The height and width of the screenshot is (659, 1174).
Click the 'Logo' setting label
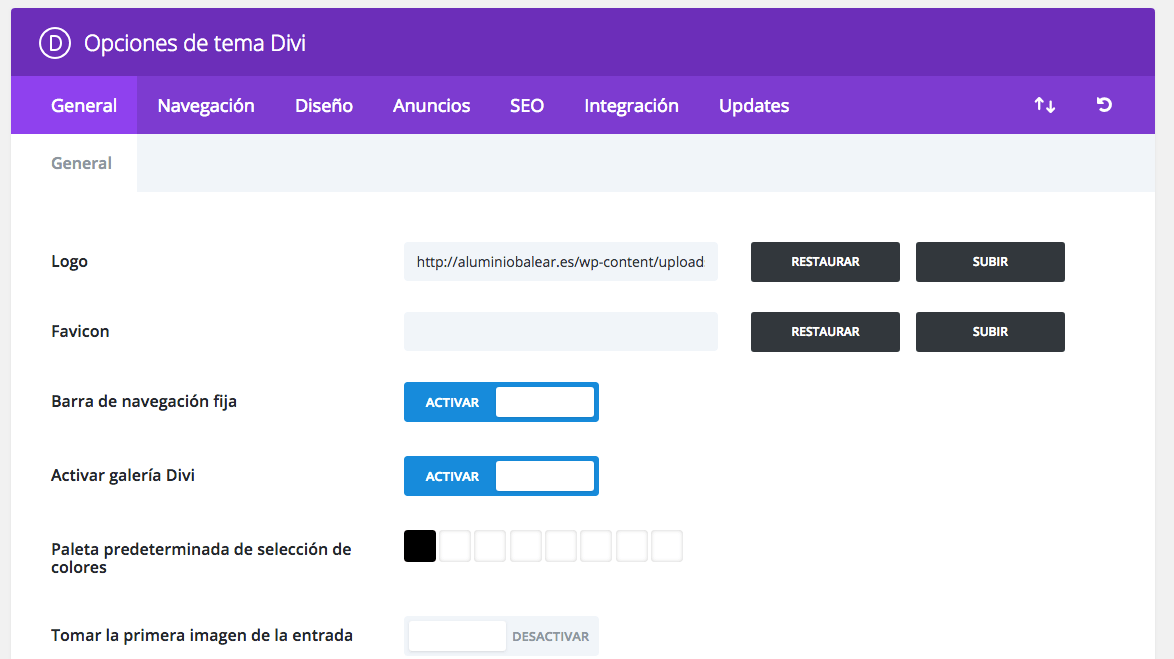click(70, 261)
